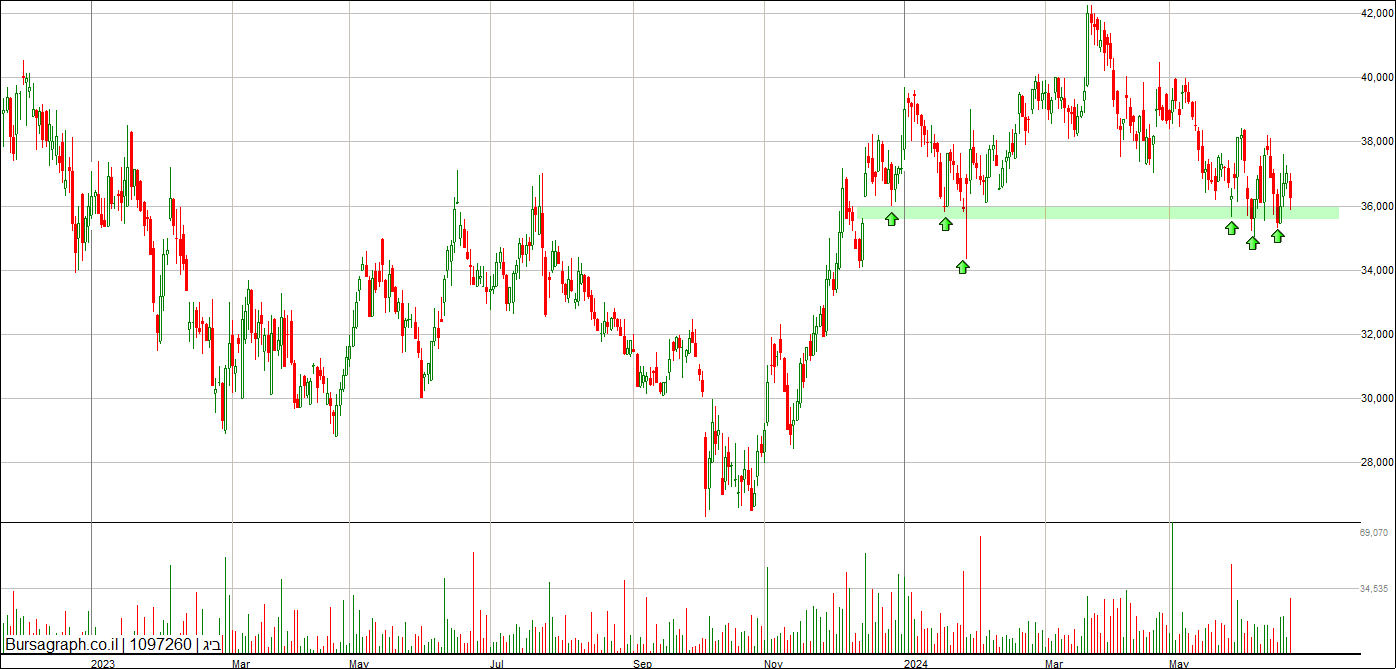
Task: Click the Bursagraph.co.il source text
Action: [60, 645]
